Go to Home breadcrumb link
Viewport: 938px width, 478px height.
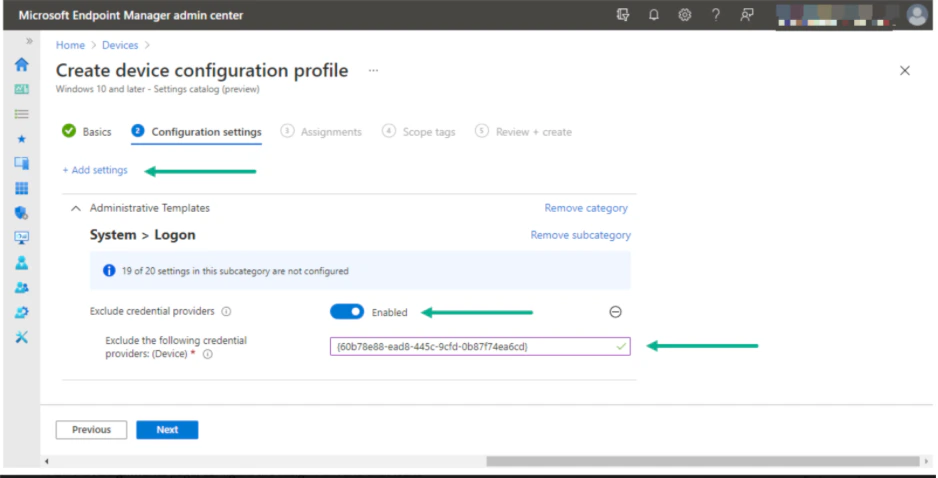(x=70, y=45)
